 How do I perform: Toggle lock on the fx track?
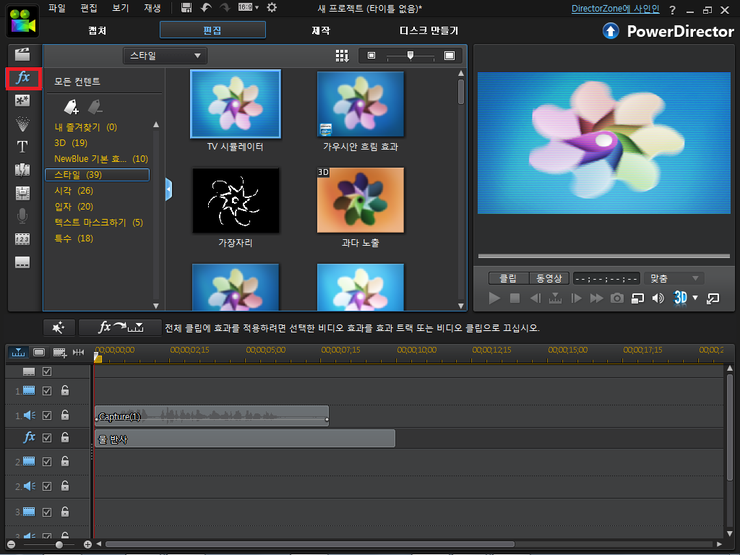(65, 437)
